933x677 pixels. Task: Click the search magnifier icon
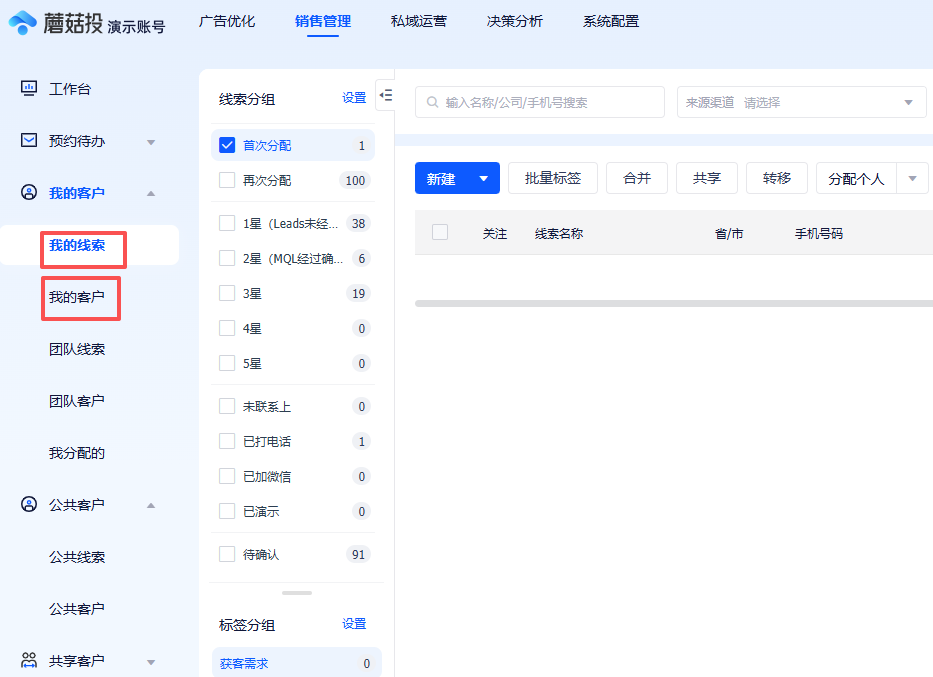[432, 102]
